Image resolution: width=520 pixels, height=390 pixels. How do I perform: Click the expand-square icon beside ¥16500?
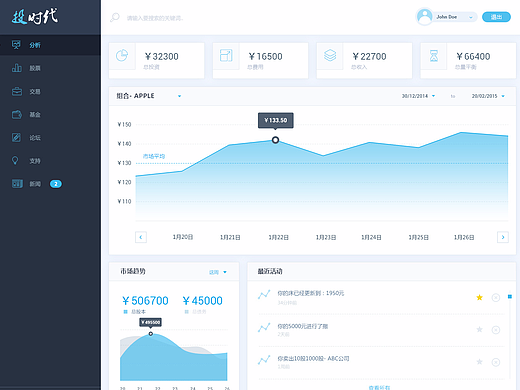click(x=226, y=55)
